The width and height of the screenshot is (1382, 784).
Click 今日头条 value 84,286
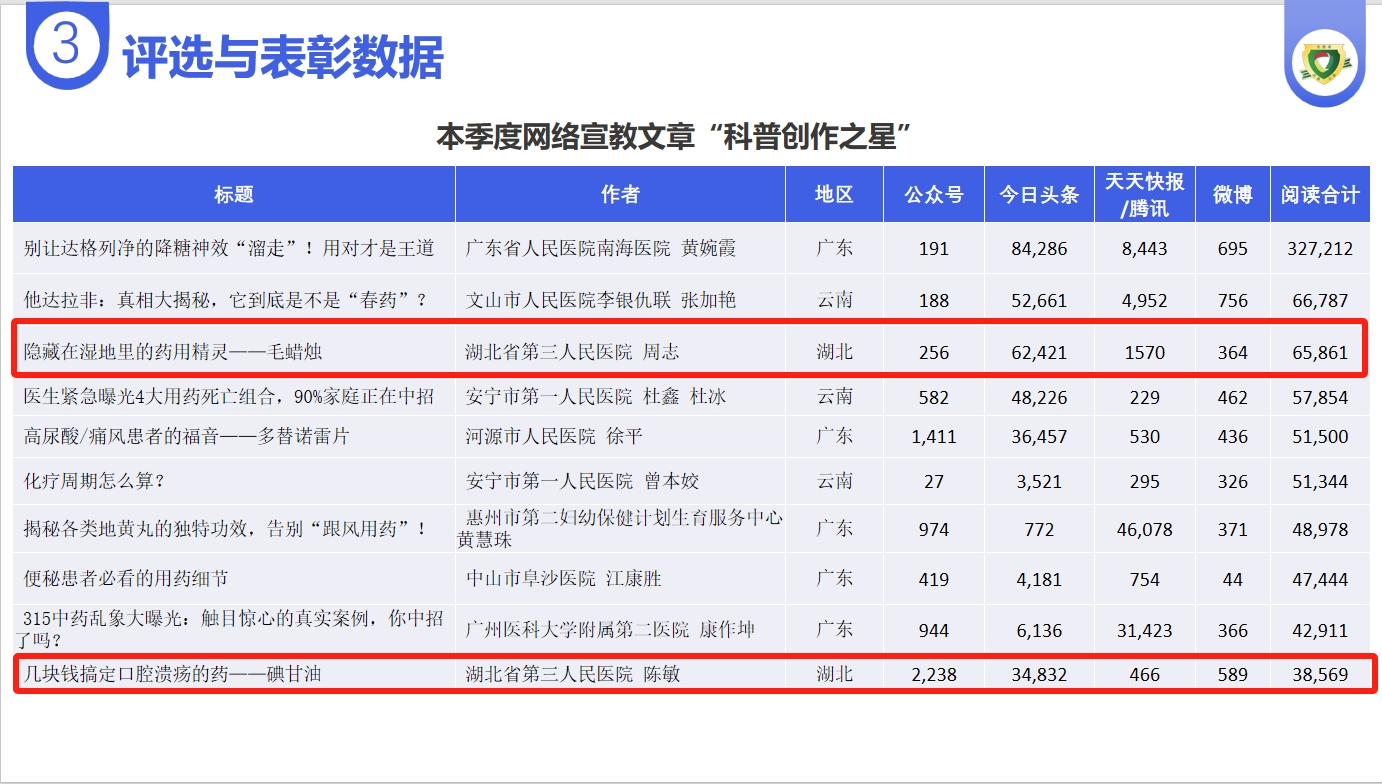pyautogui.click(x=1039, y=248)
